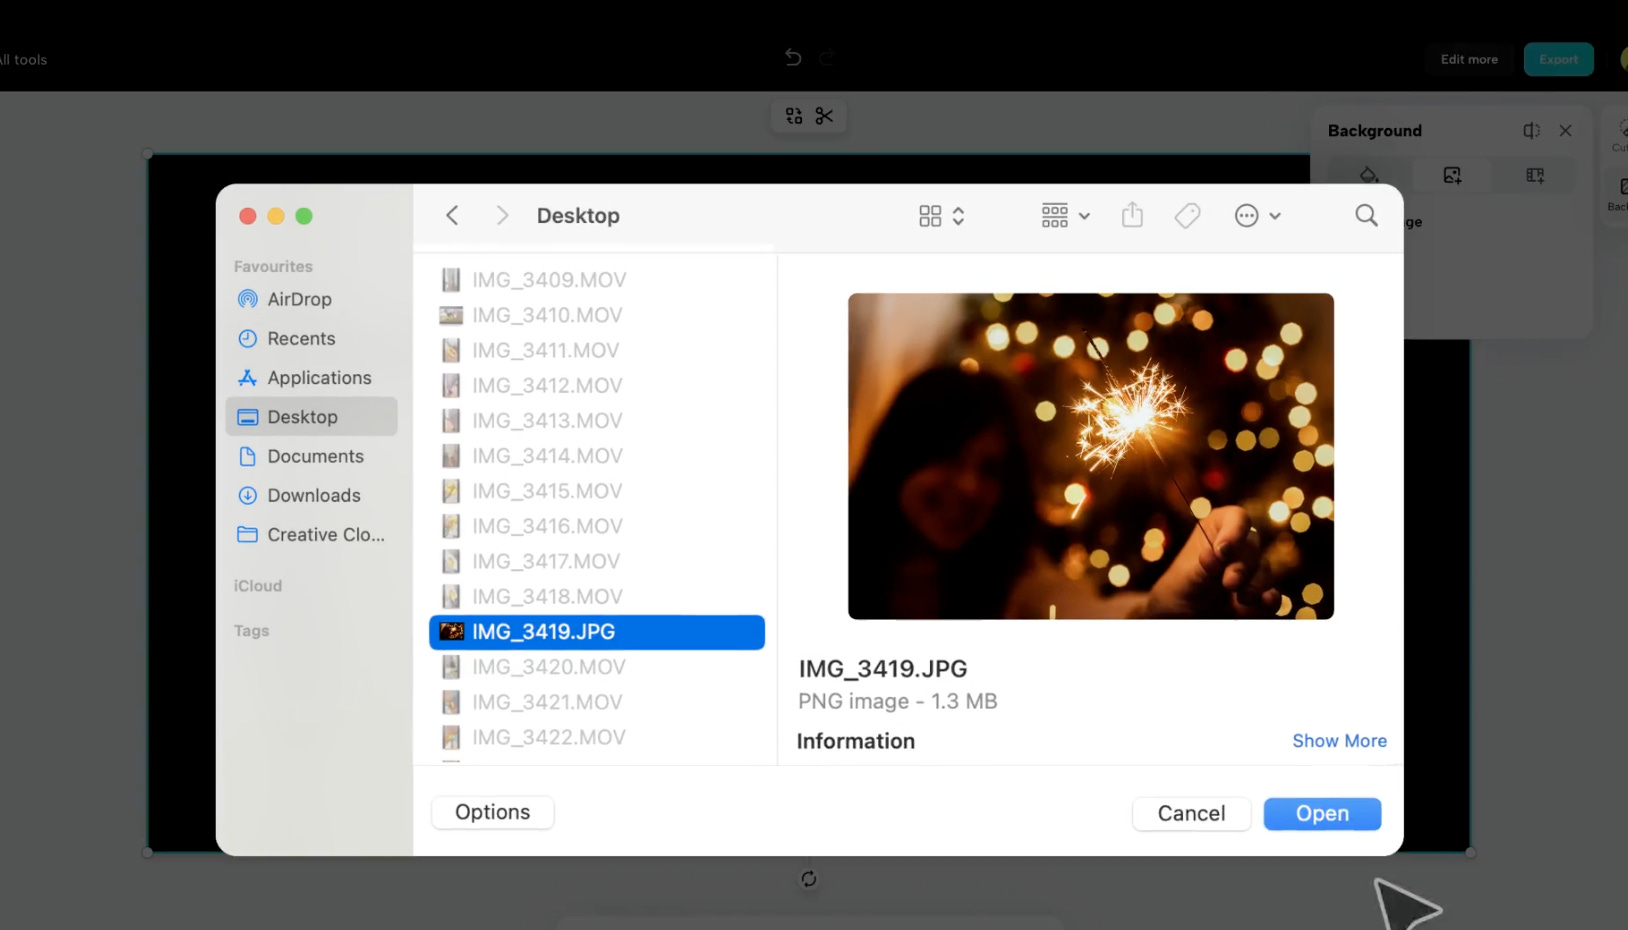Change the icon view mode selector

pos(941,216)
